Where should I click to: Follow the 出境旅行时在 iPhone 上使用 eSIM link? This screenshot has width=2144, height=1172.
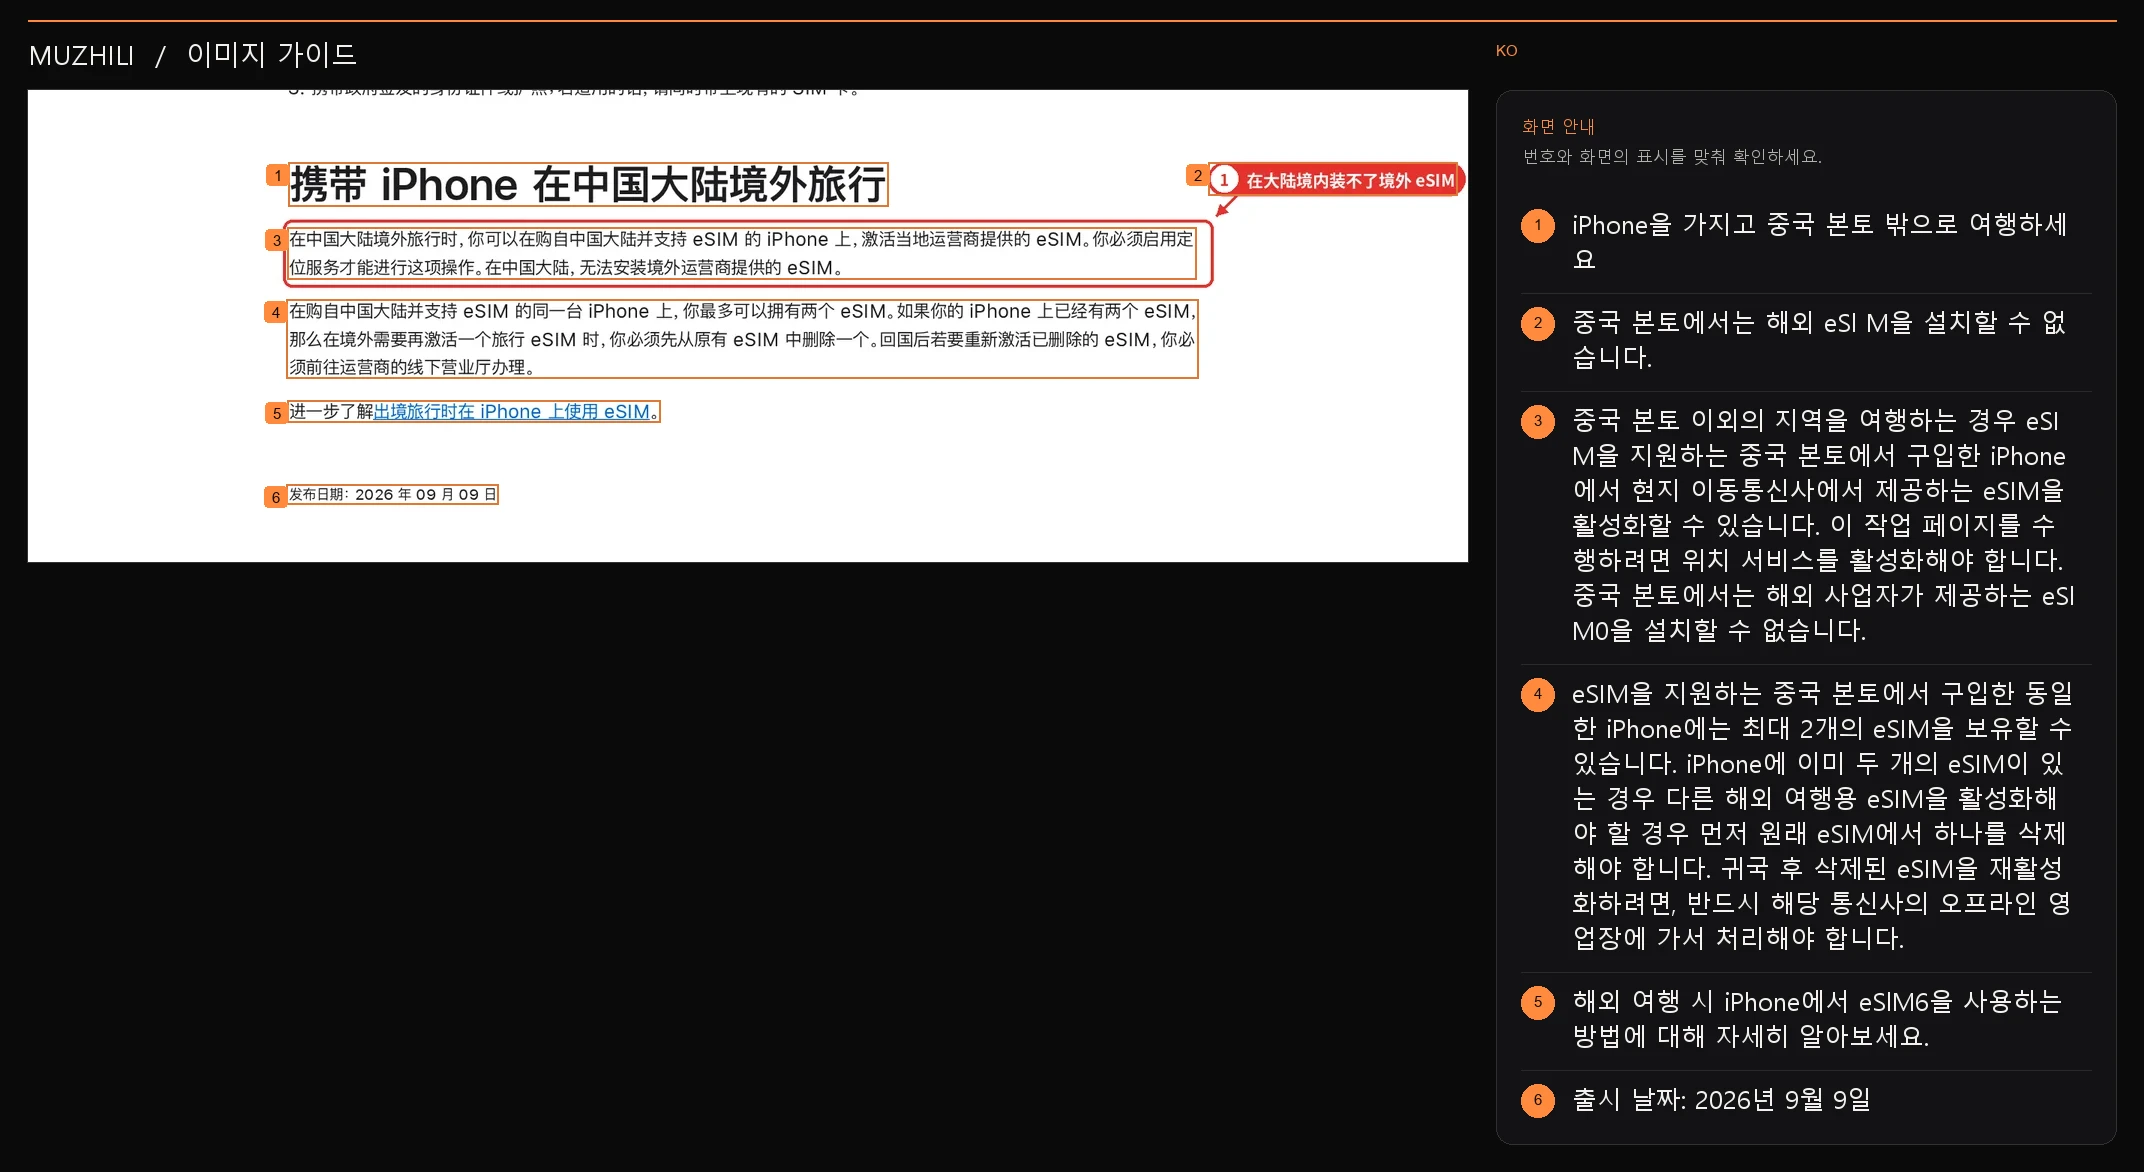pyautogui.click(x=512, y=412)
